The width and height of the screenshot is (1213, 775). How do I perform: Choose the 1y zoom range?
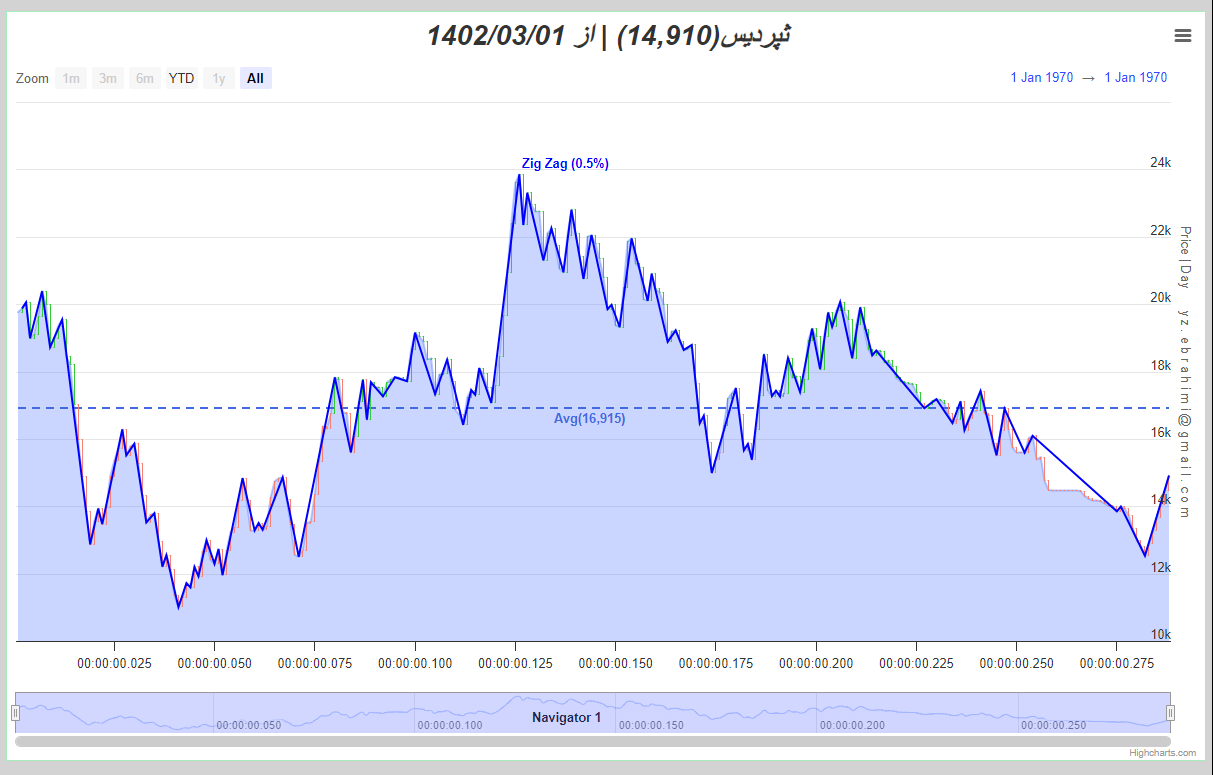click(219, 78)
